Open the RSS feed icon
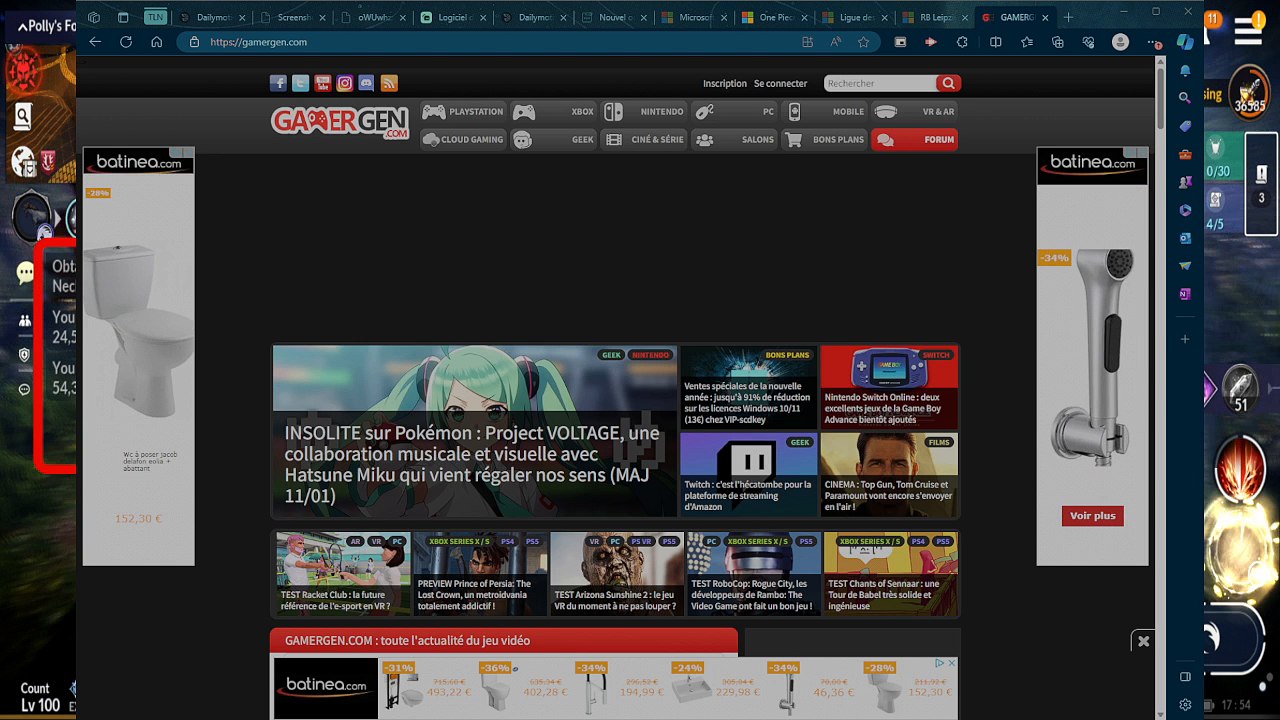1280x720 pixels. (x=389, y=83)
